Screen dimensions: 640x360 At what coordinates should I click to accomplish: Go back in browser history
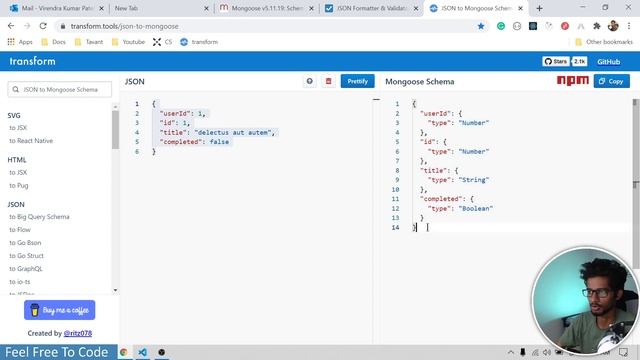pos(11,26)
